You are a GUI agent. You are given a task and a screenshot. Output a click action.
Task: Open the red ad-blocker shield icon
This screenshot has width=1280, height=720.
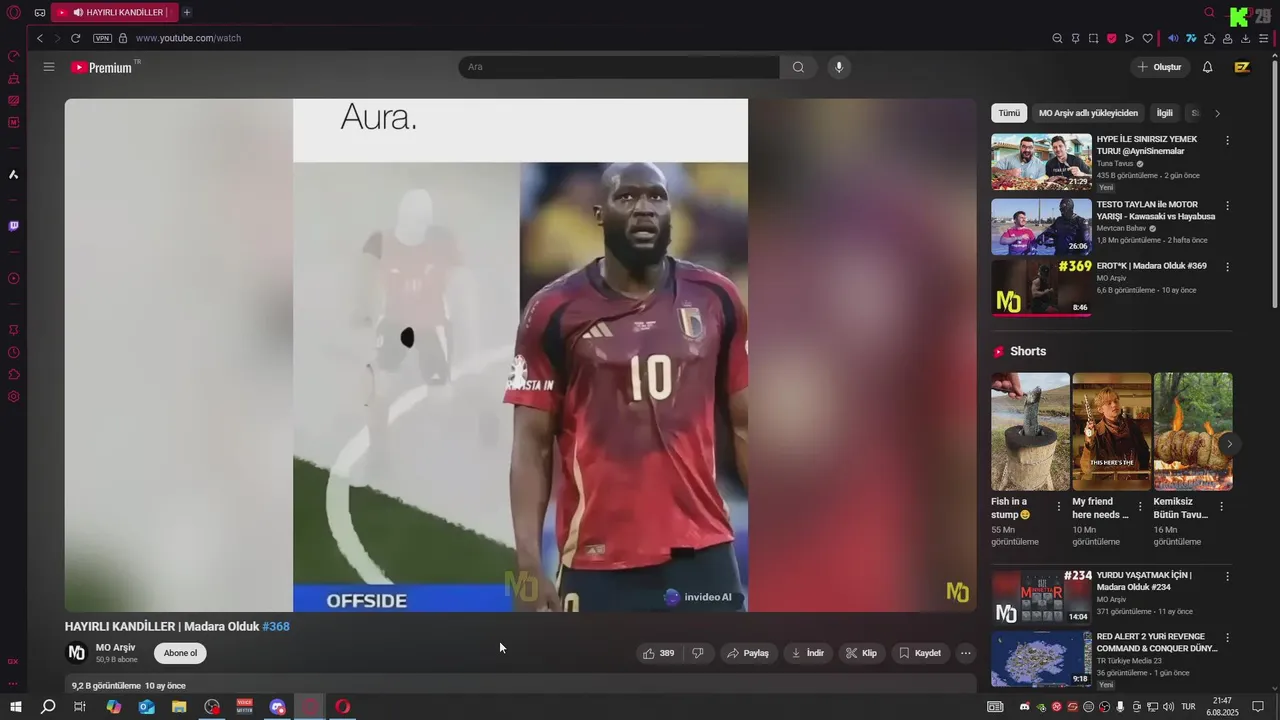[x=1111, y=38]
